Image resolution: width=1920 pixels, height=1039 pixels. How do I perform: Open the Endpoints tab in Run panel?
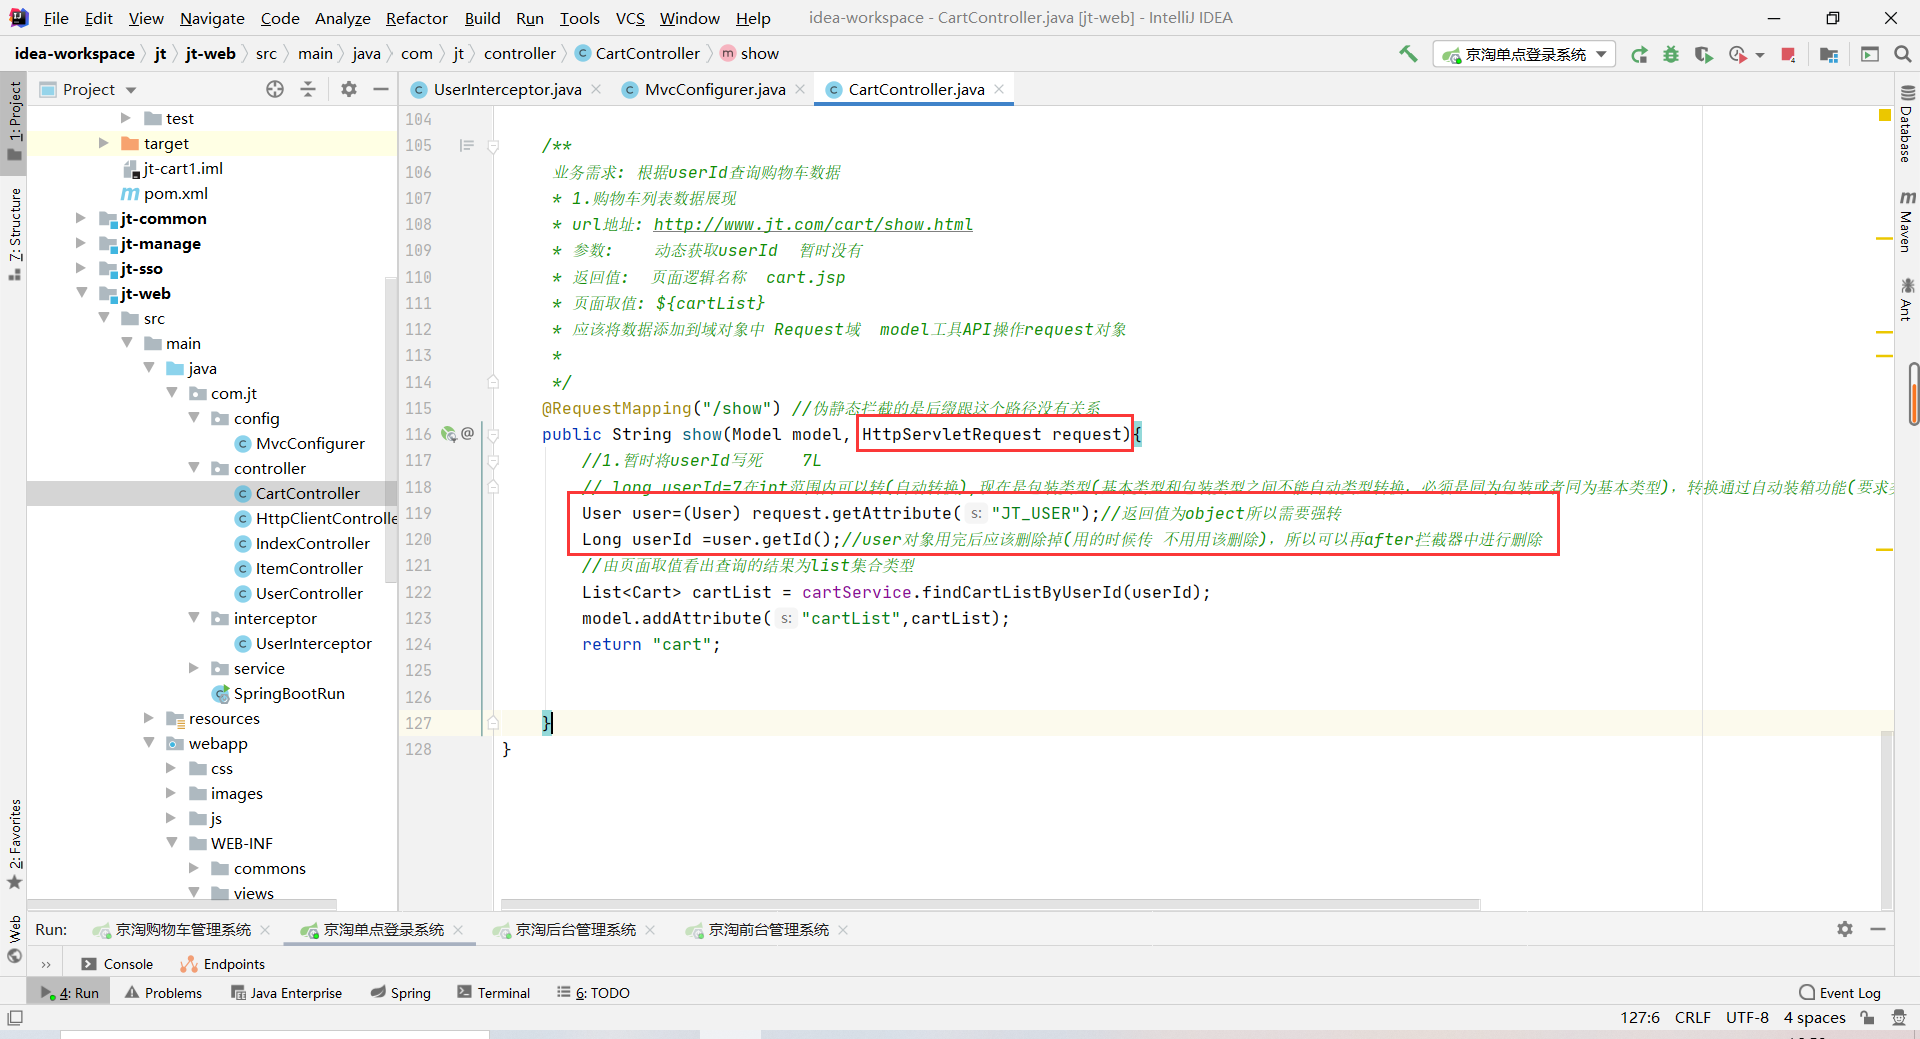click(222, 964)
